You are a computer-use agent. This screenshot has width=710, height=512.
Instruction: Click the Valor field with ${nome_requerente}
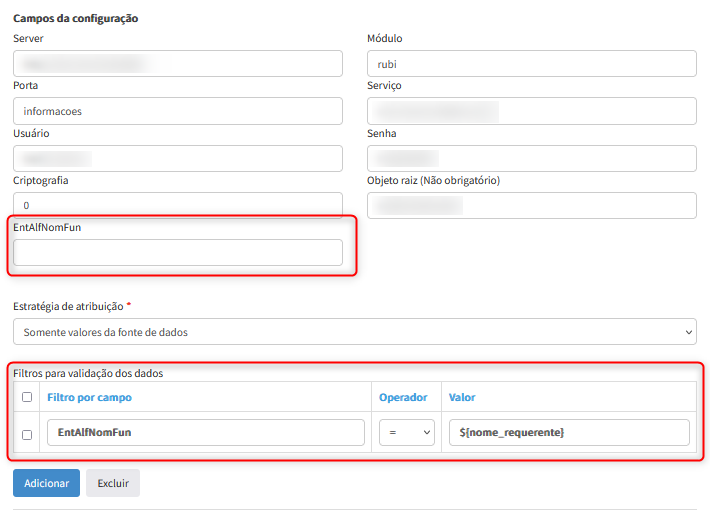coord(568,432)
